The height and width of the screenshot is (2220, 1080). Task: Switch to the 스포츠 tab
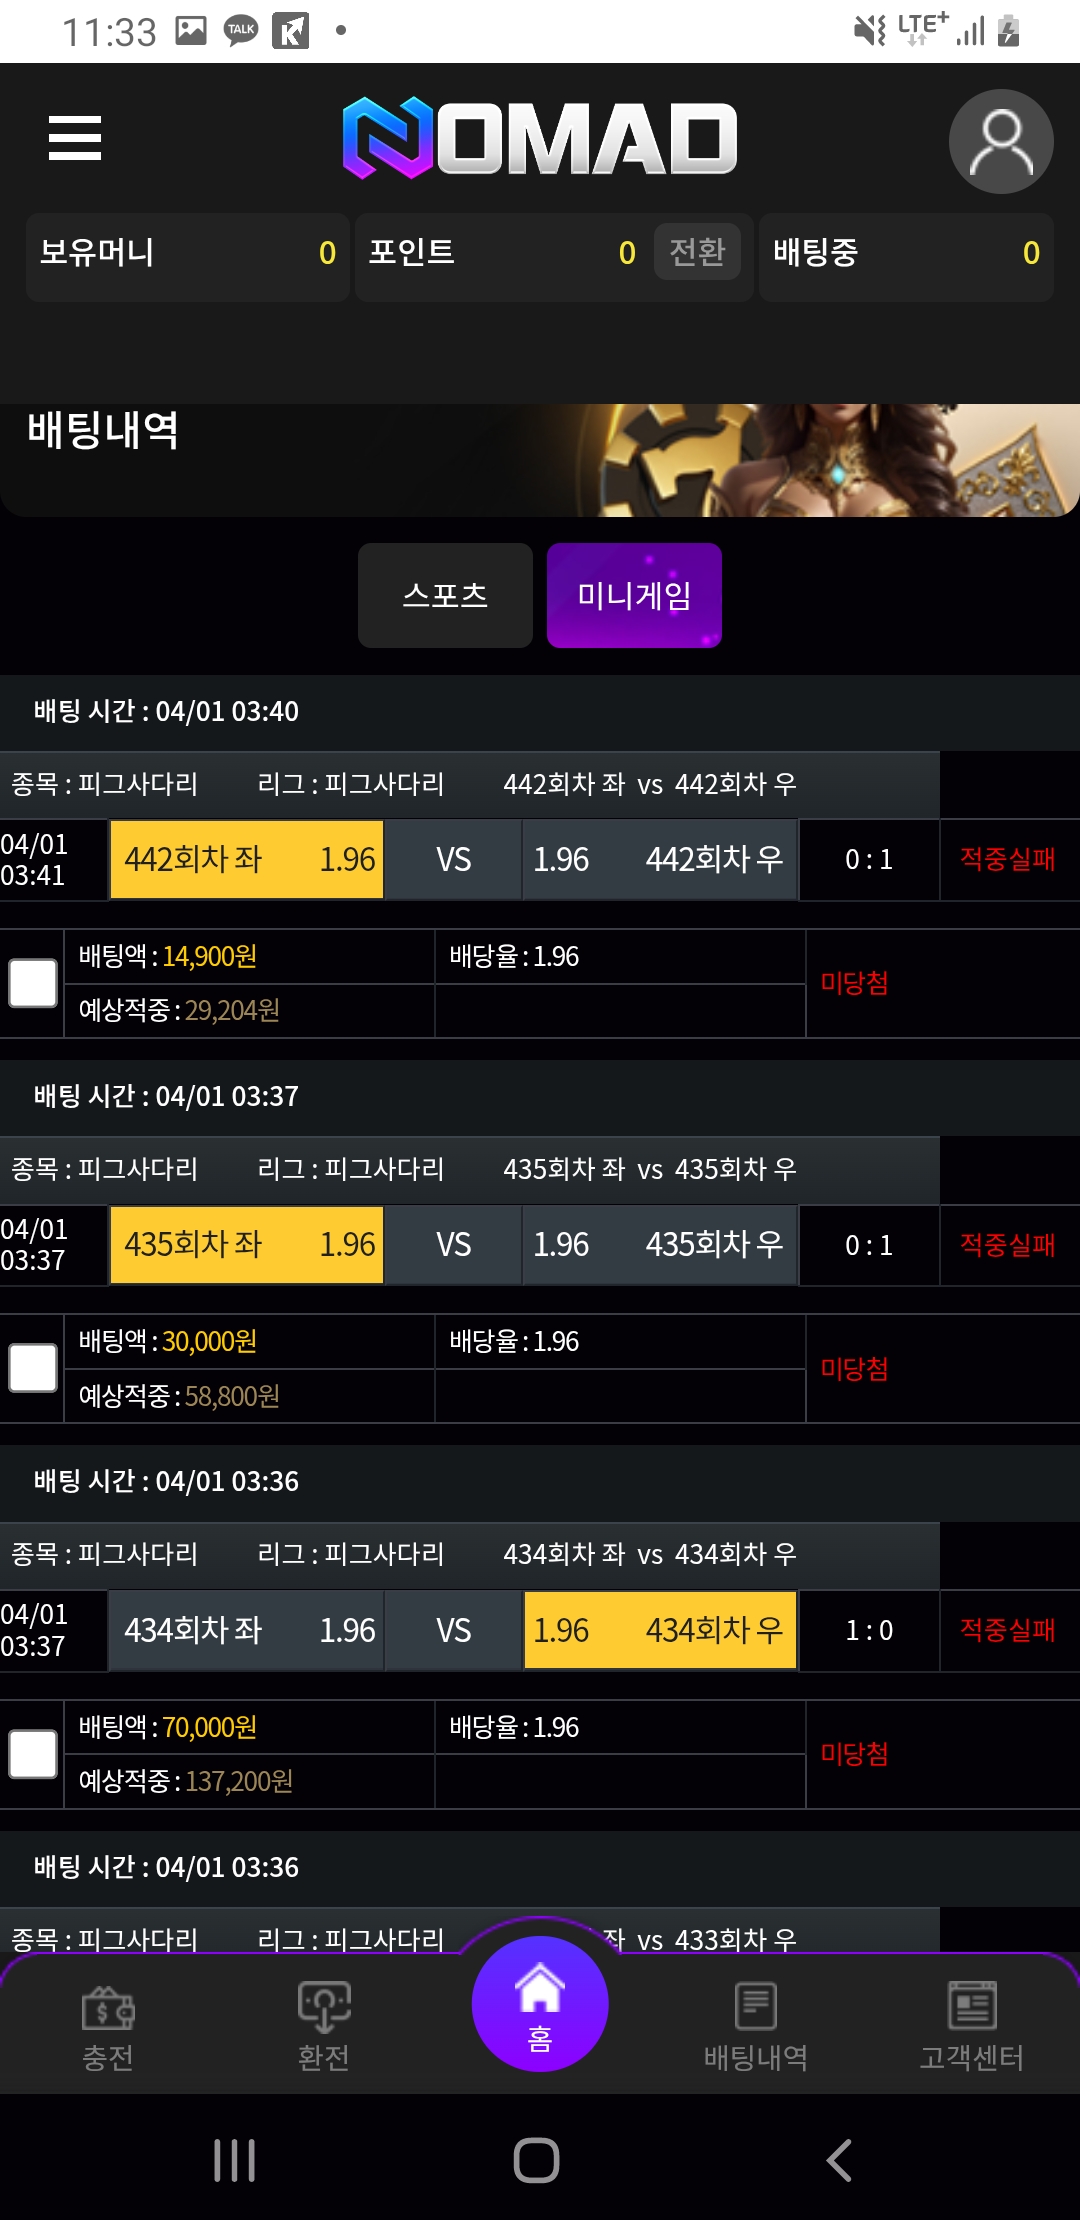click(x=445, y=596)
